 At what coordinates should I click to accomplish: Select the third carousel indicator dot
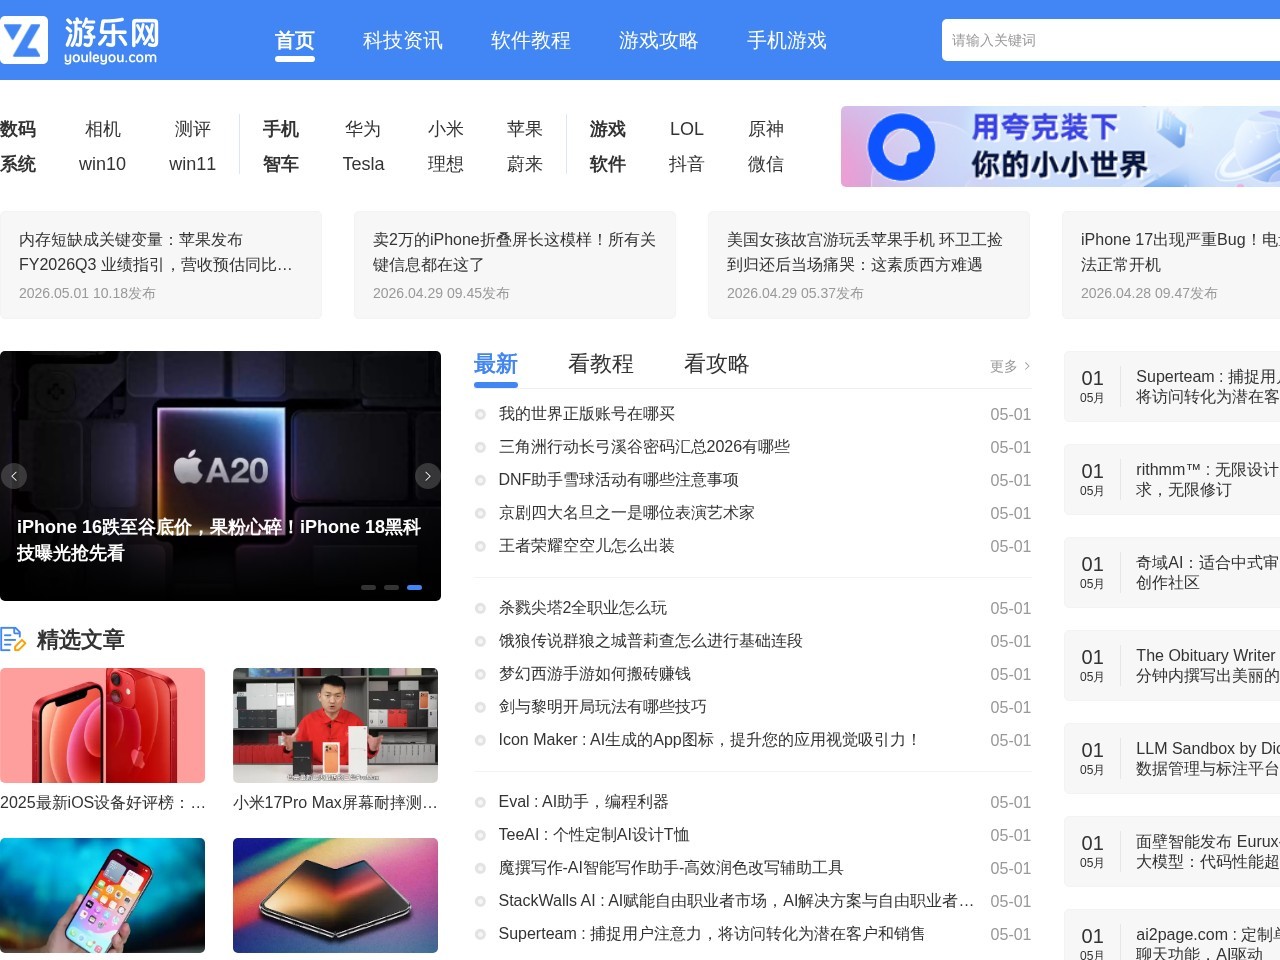click(414, 587)
